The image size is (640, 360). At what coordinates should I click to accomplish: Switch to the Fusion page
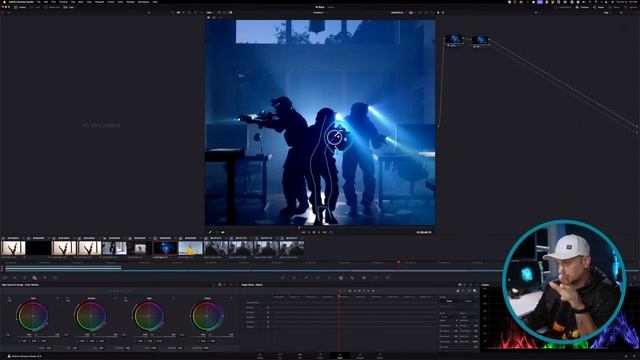[320, 356]
